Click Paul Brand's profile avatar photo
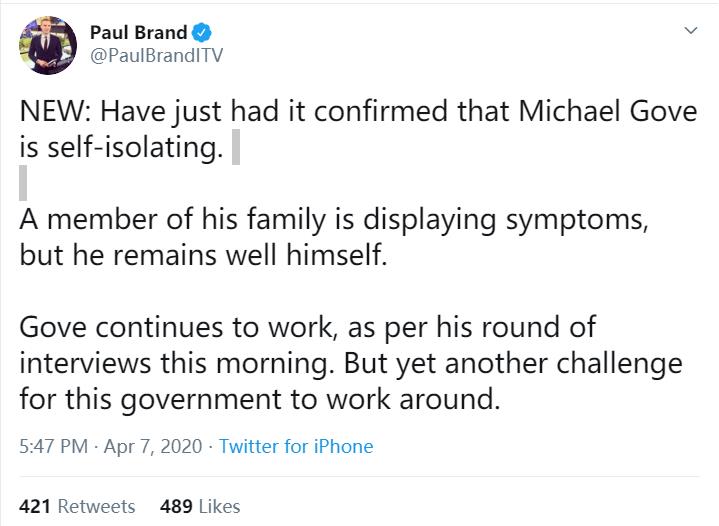 (48, 45)
